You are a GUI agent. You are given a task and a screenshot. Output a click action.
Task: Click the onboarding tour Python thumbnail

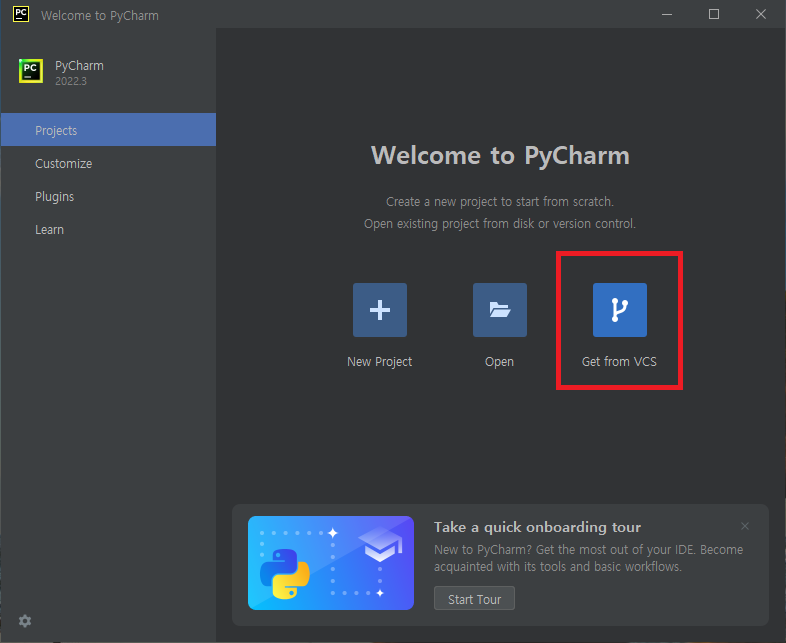coord(331,563)
